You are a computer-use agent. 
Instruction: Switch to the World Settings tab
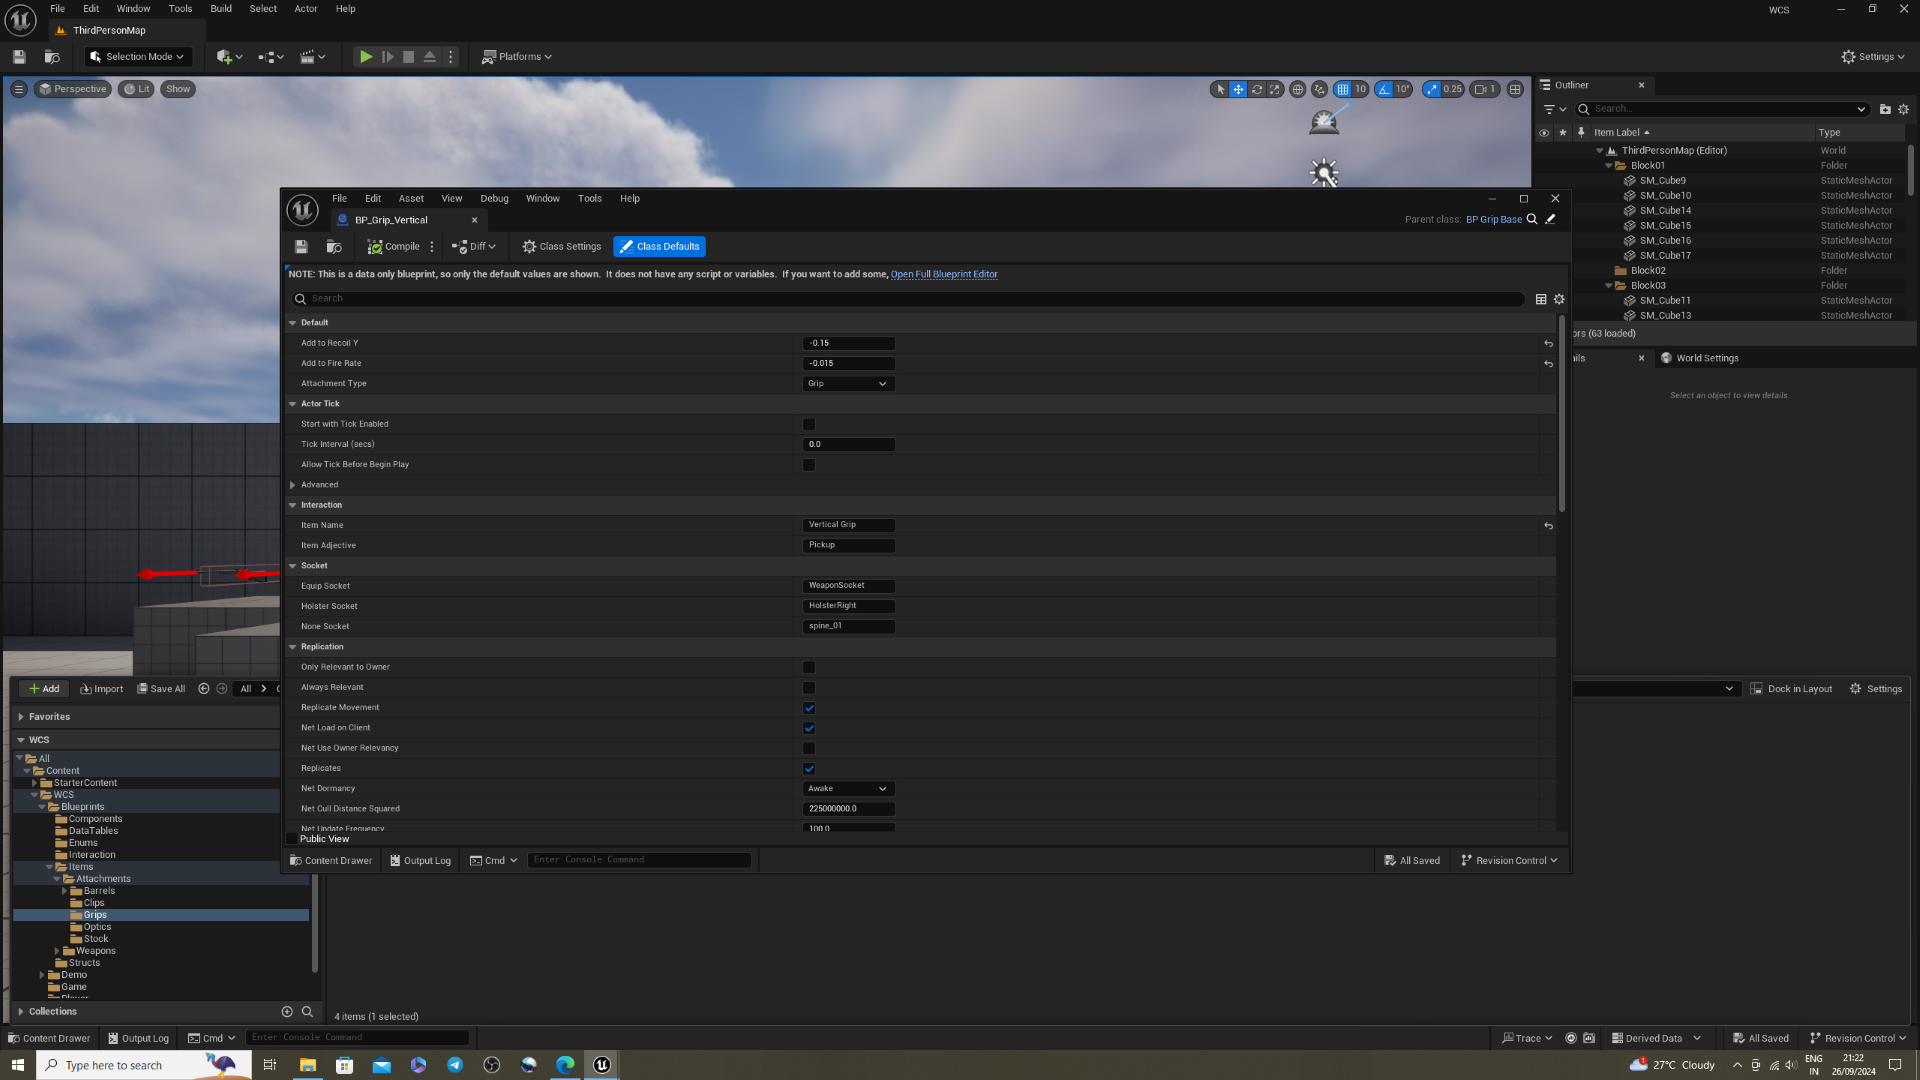[x=1699, y=358]
